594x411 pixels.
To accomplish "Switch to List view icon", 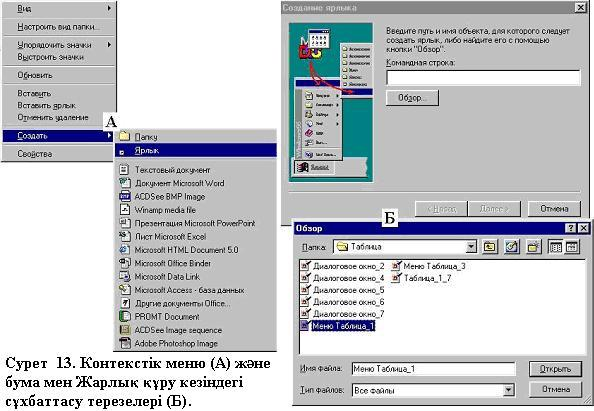I will (555, 247).
